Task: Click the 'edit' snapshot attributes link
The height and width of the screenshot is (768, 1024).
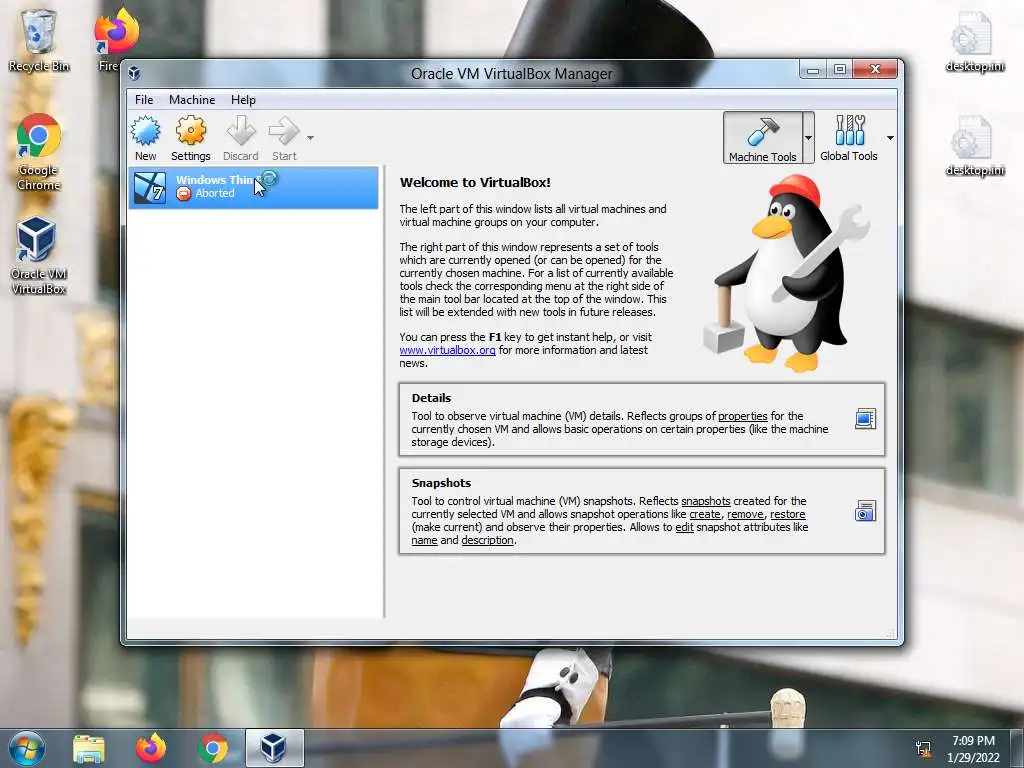Action: tap(684, 527)
